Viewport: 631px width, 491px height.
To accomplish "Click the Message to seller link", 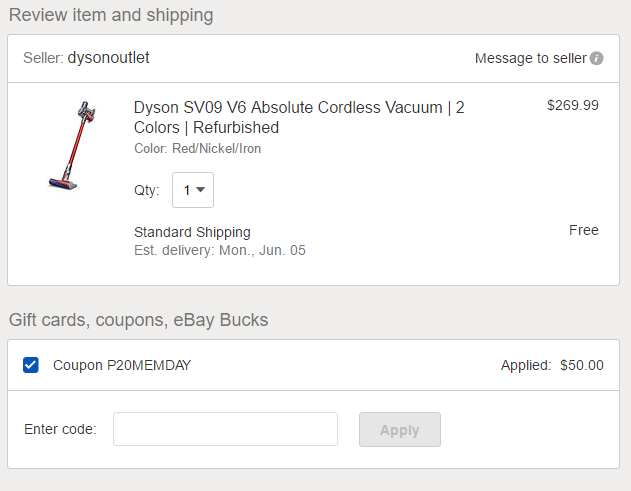I will (x=530, y=58).
